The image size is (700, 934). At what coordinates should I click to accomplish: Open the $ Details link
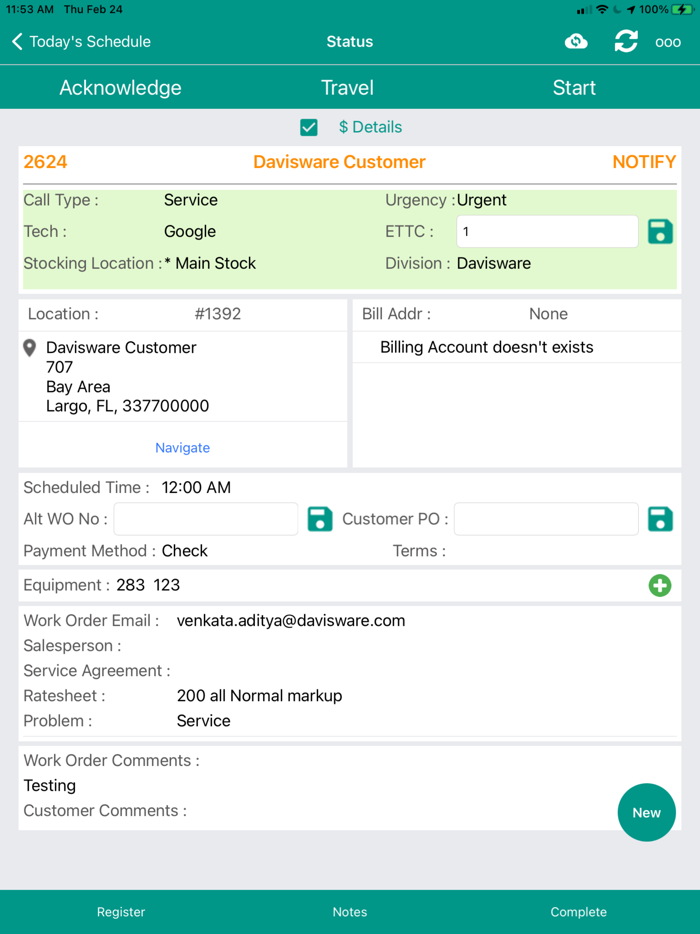pos(371,127)
